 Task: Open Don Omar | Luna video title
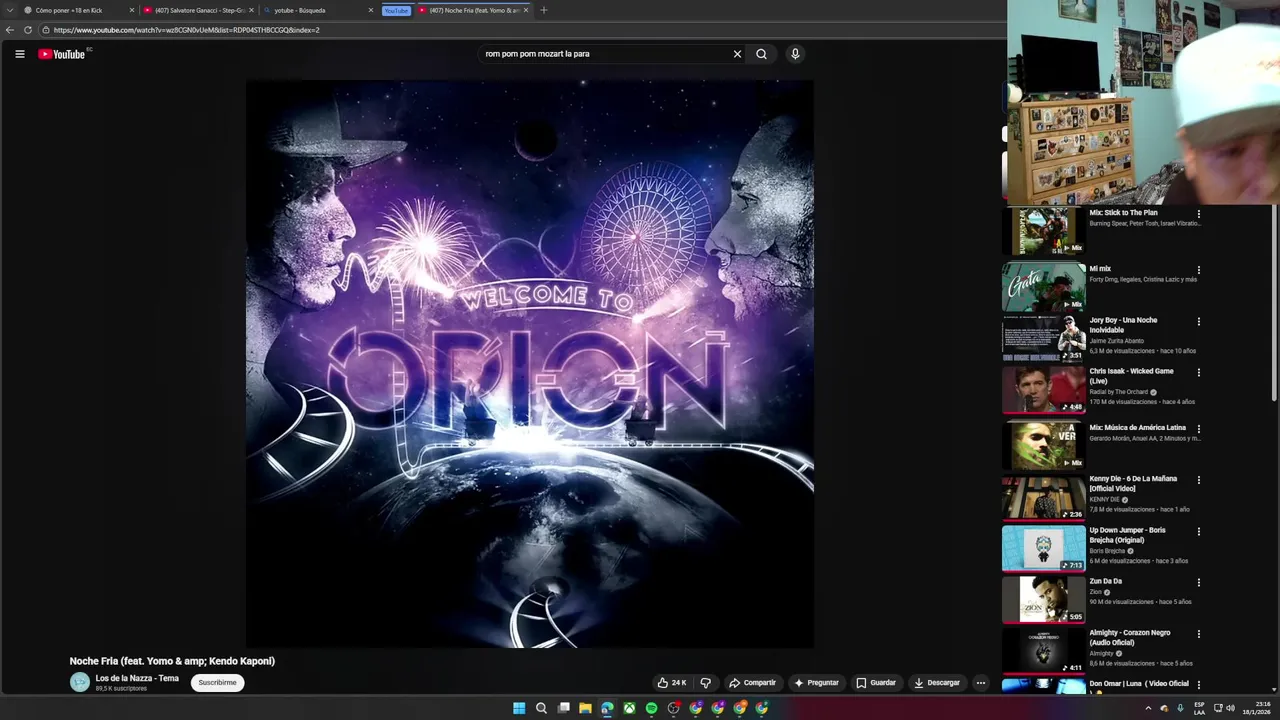point(1139,684)
